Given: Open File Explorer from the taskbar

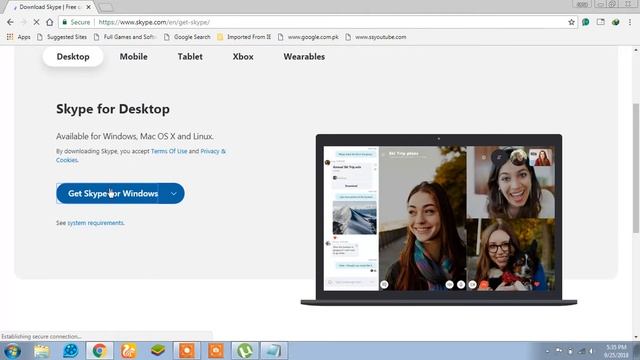Looking at the screenshot, I should click(x=41, y=351).
